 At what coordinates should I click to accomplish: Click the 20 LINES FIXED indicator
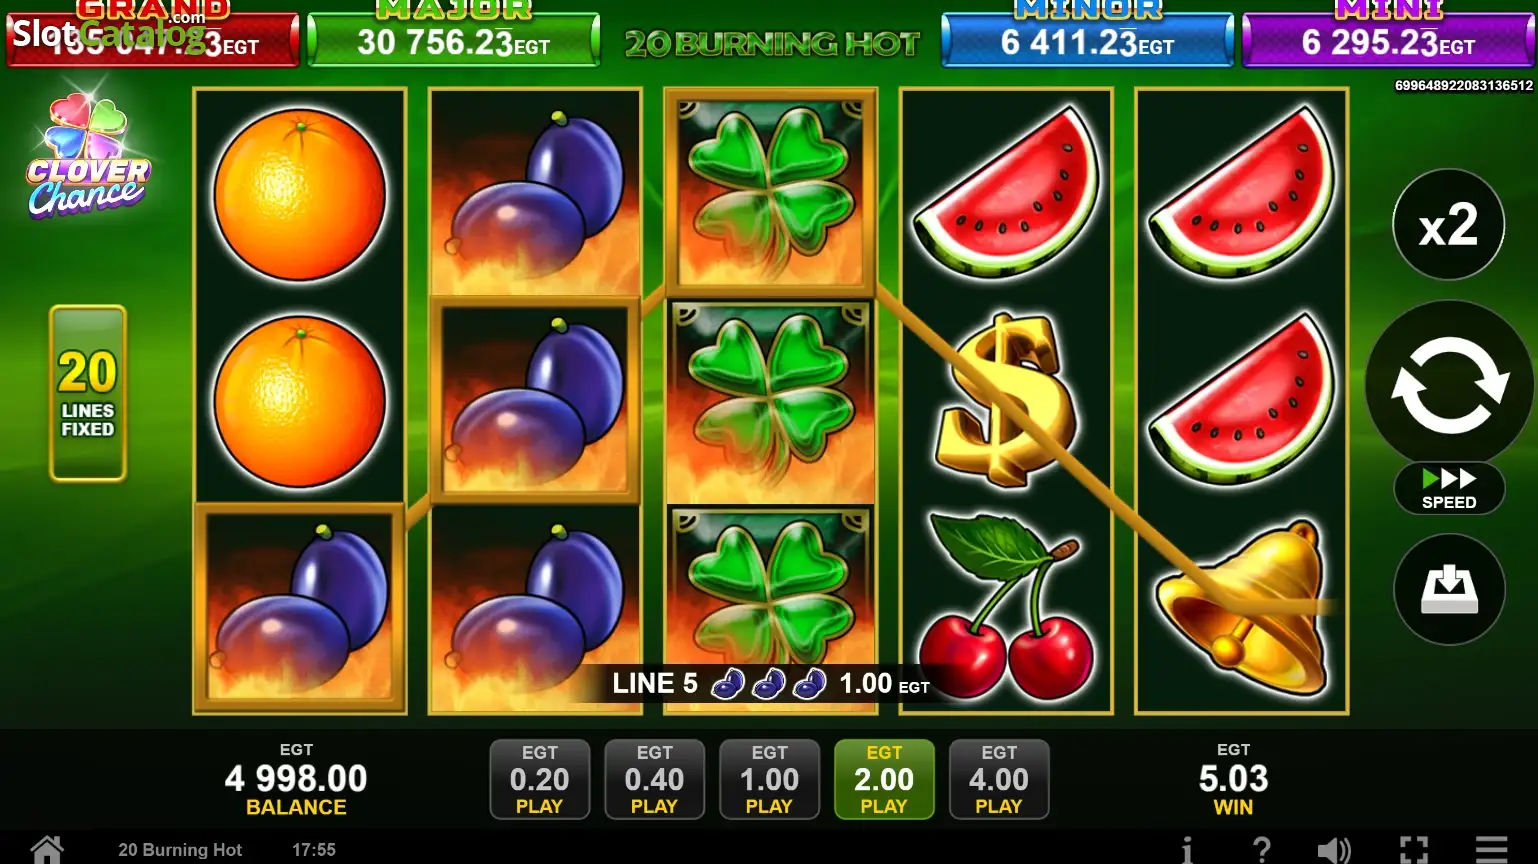point(88,393)
